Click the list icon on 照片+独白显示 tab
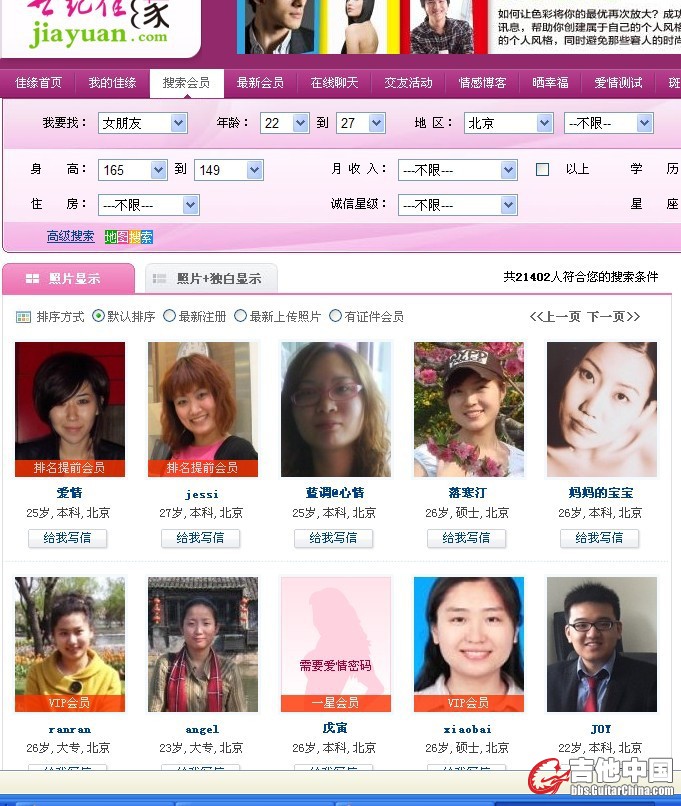This screenshot has height=806, width=681. coord(160,279)
